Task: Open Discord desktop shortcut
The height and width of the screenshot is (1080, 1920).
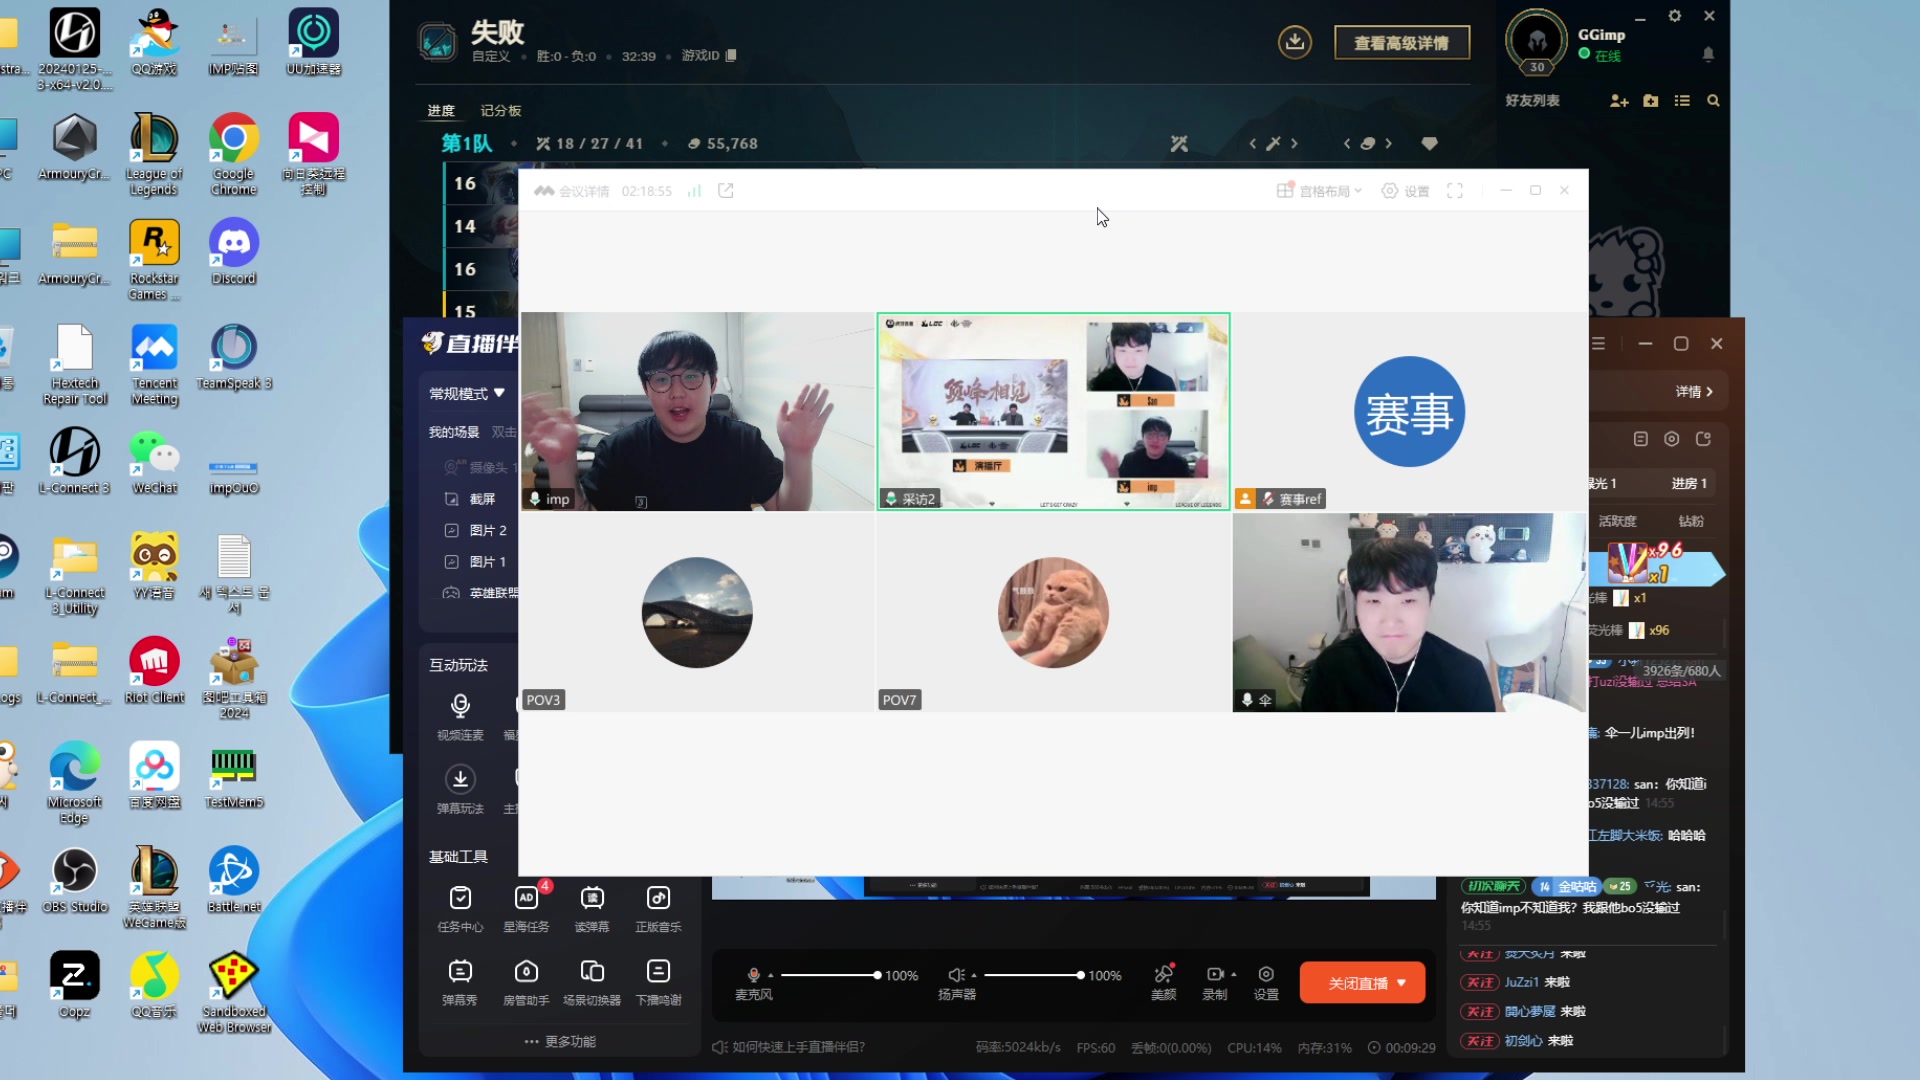Action: click(x=234, y=252)
